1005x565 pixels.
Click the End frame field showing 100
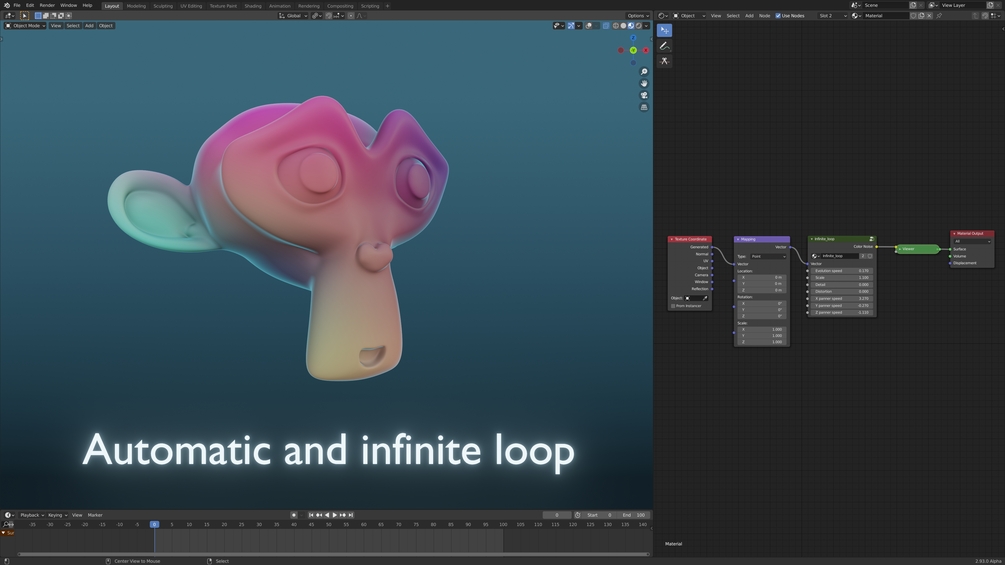(x=634, y=515)
